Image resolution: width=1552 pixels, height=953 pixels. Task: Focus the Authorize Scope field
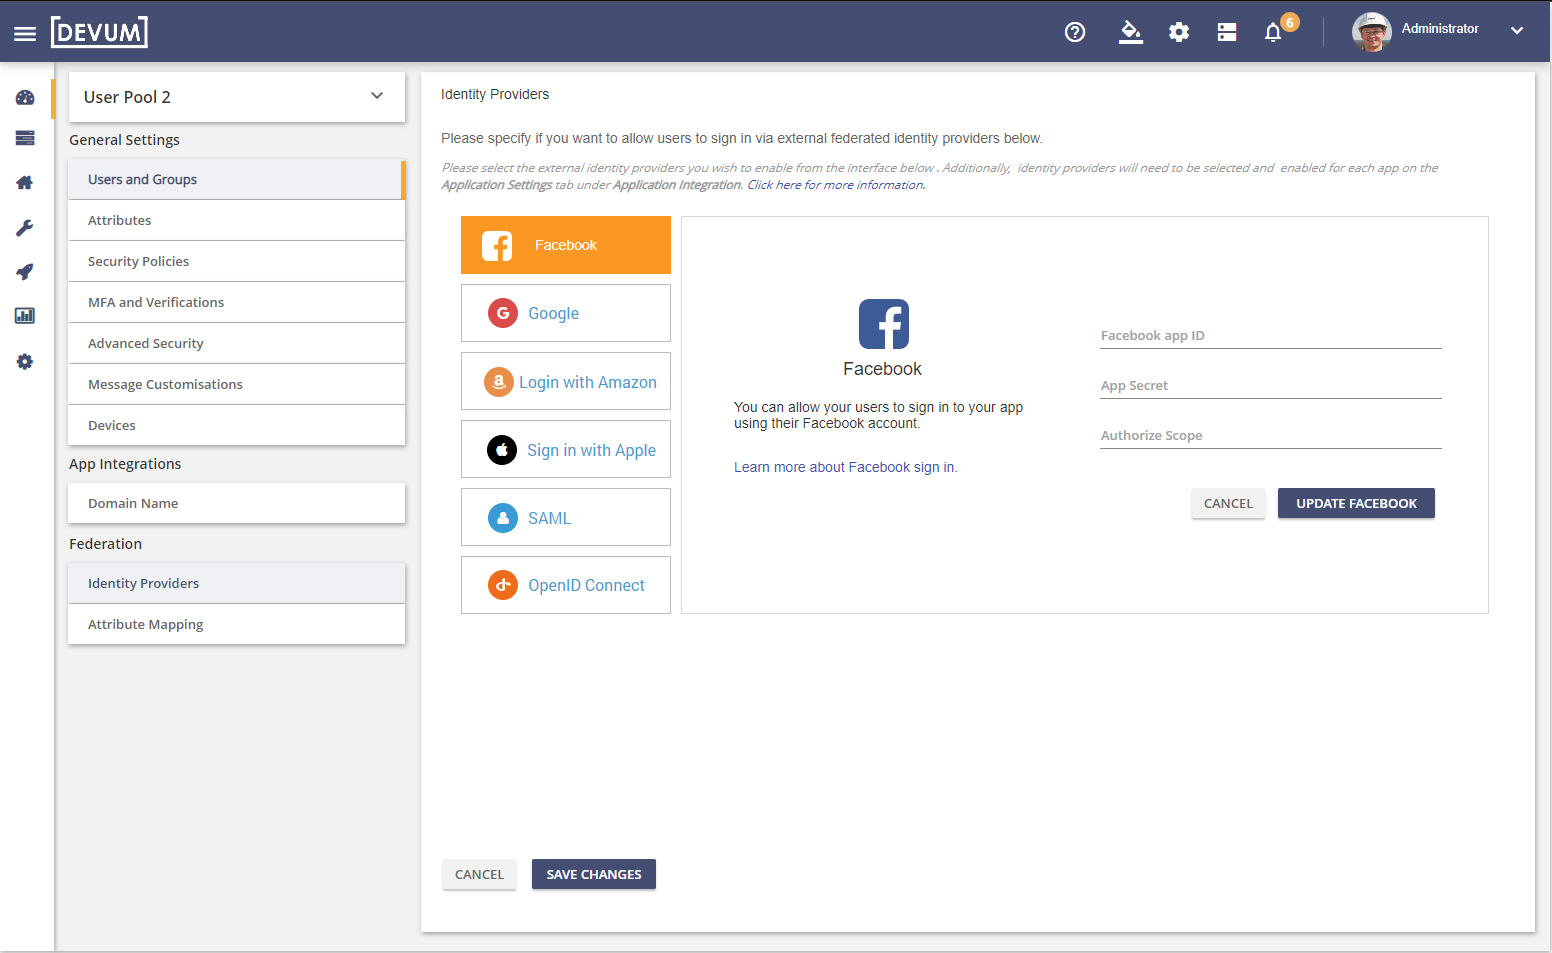(1271, 436)
